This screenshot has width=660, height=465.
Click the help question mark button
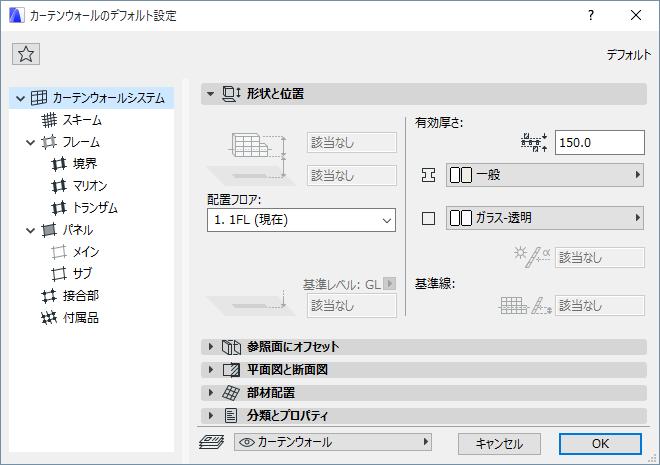[x=591, y=16]
